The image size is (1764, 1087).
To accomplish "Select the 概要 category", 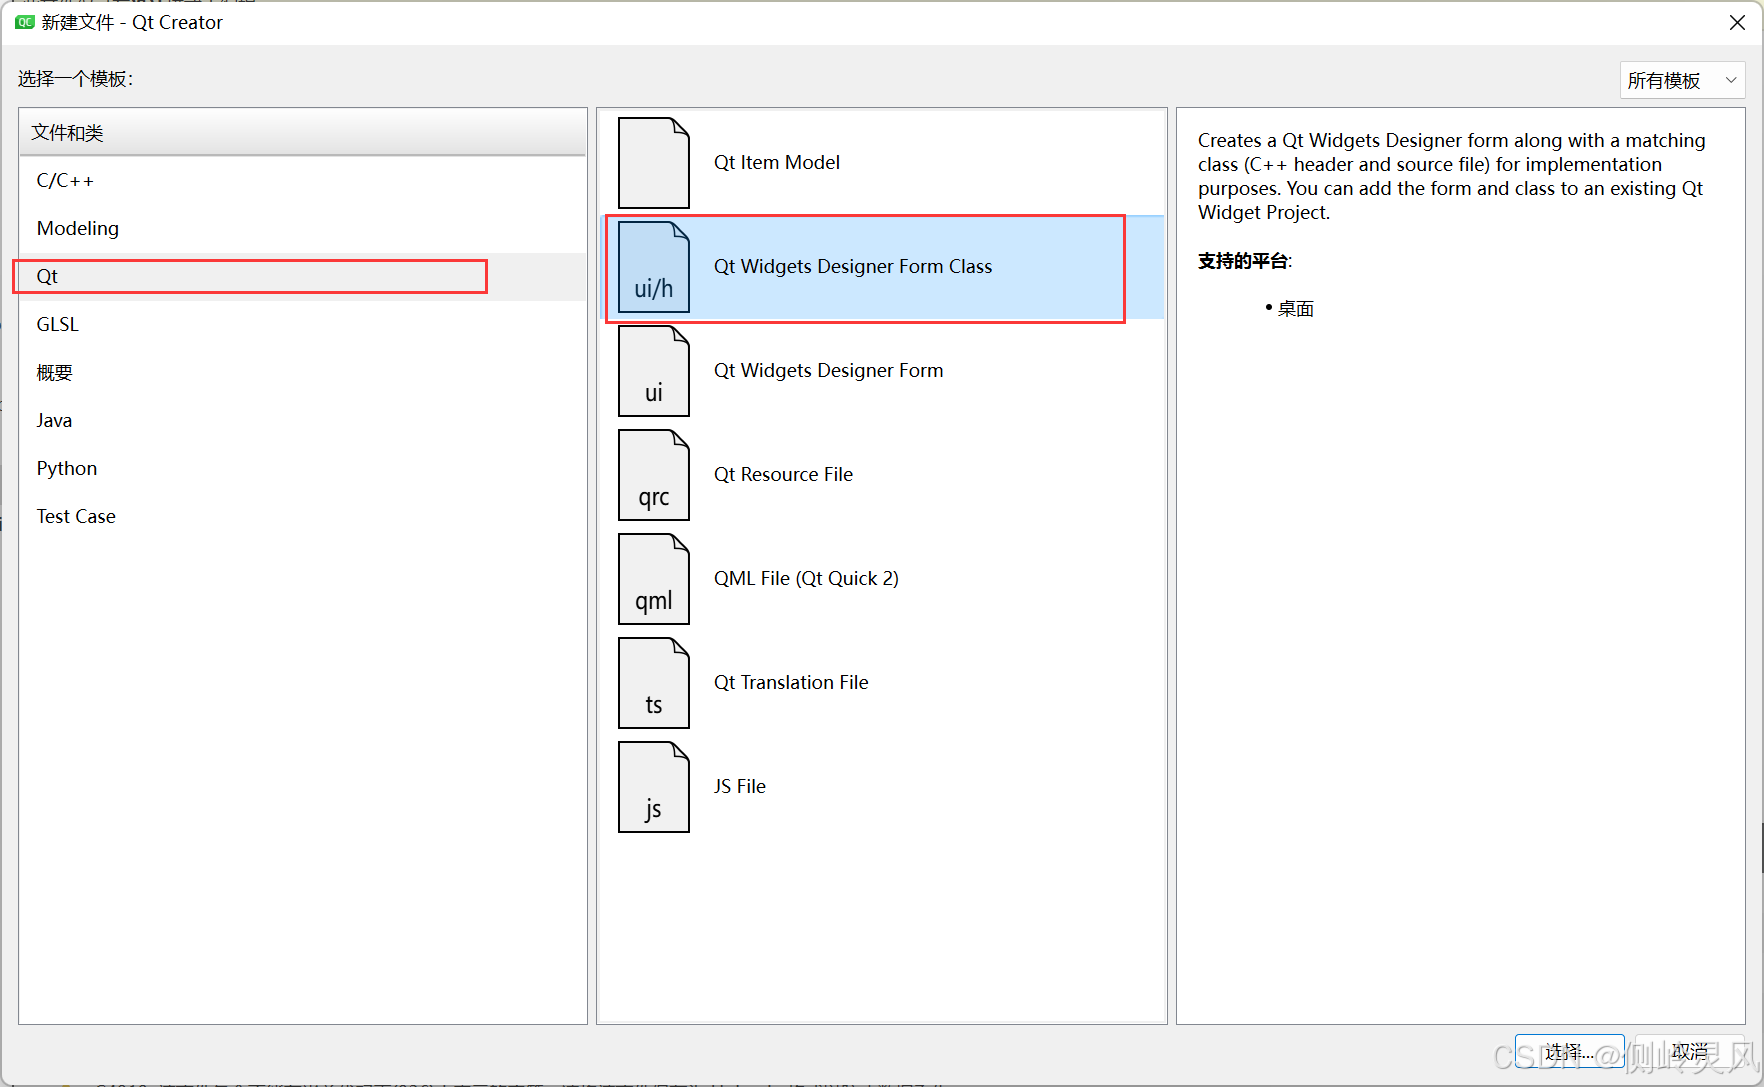I will 302,373.
